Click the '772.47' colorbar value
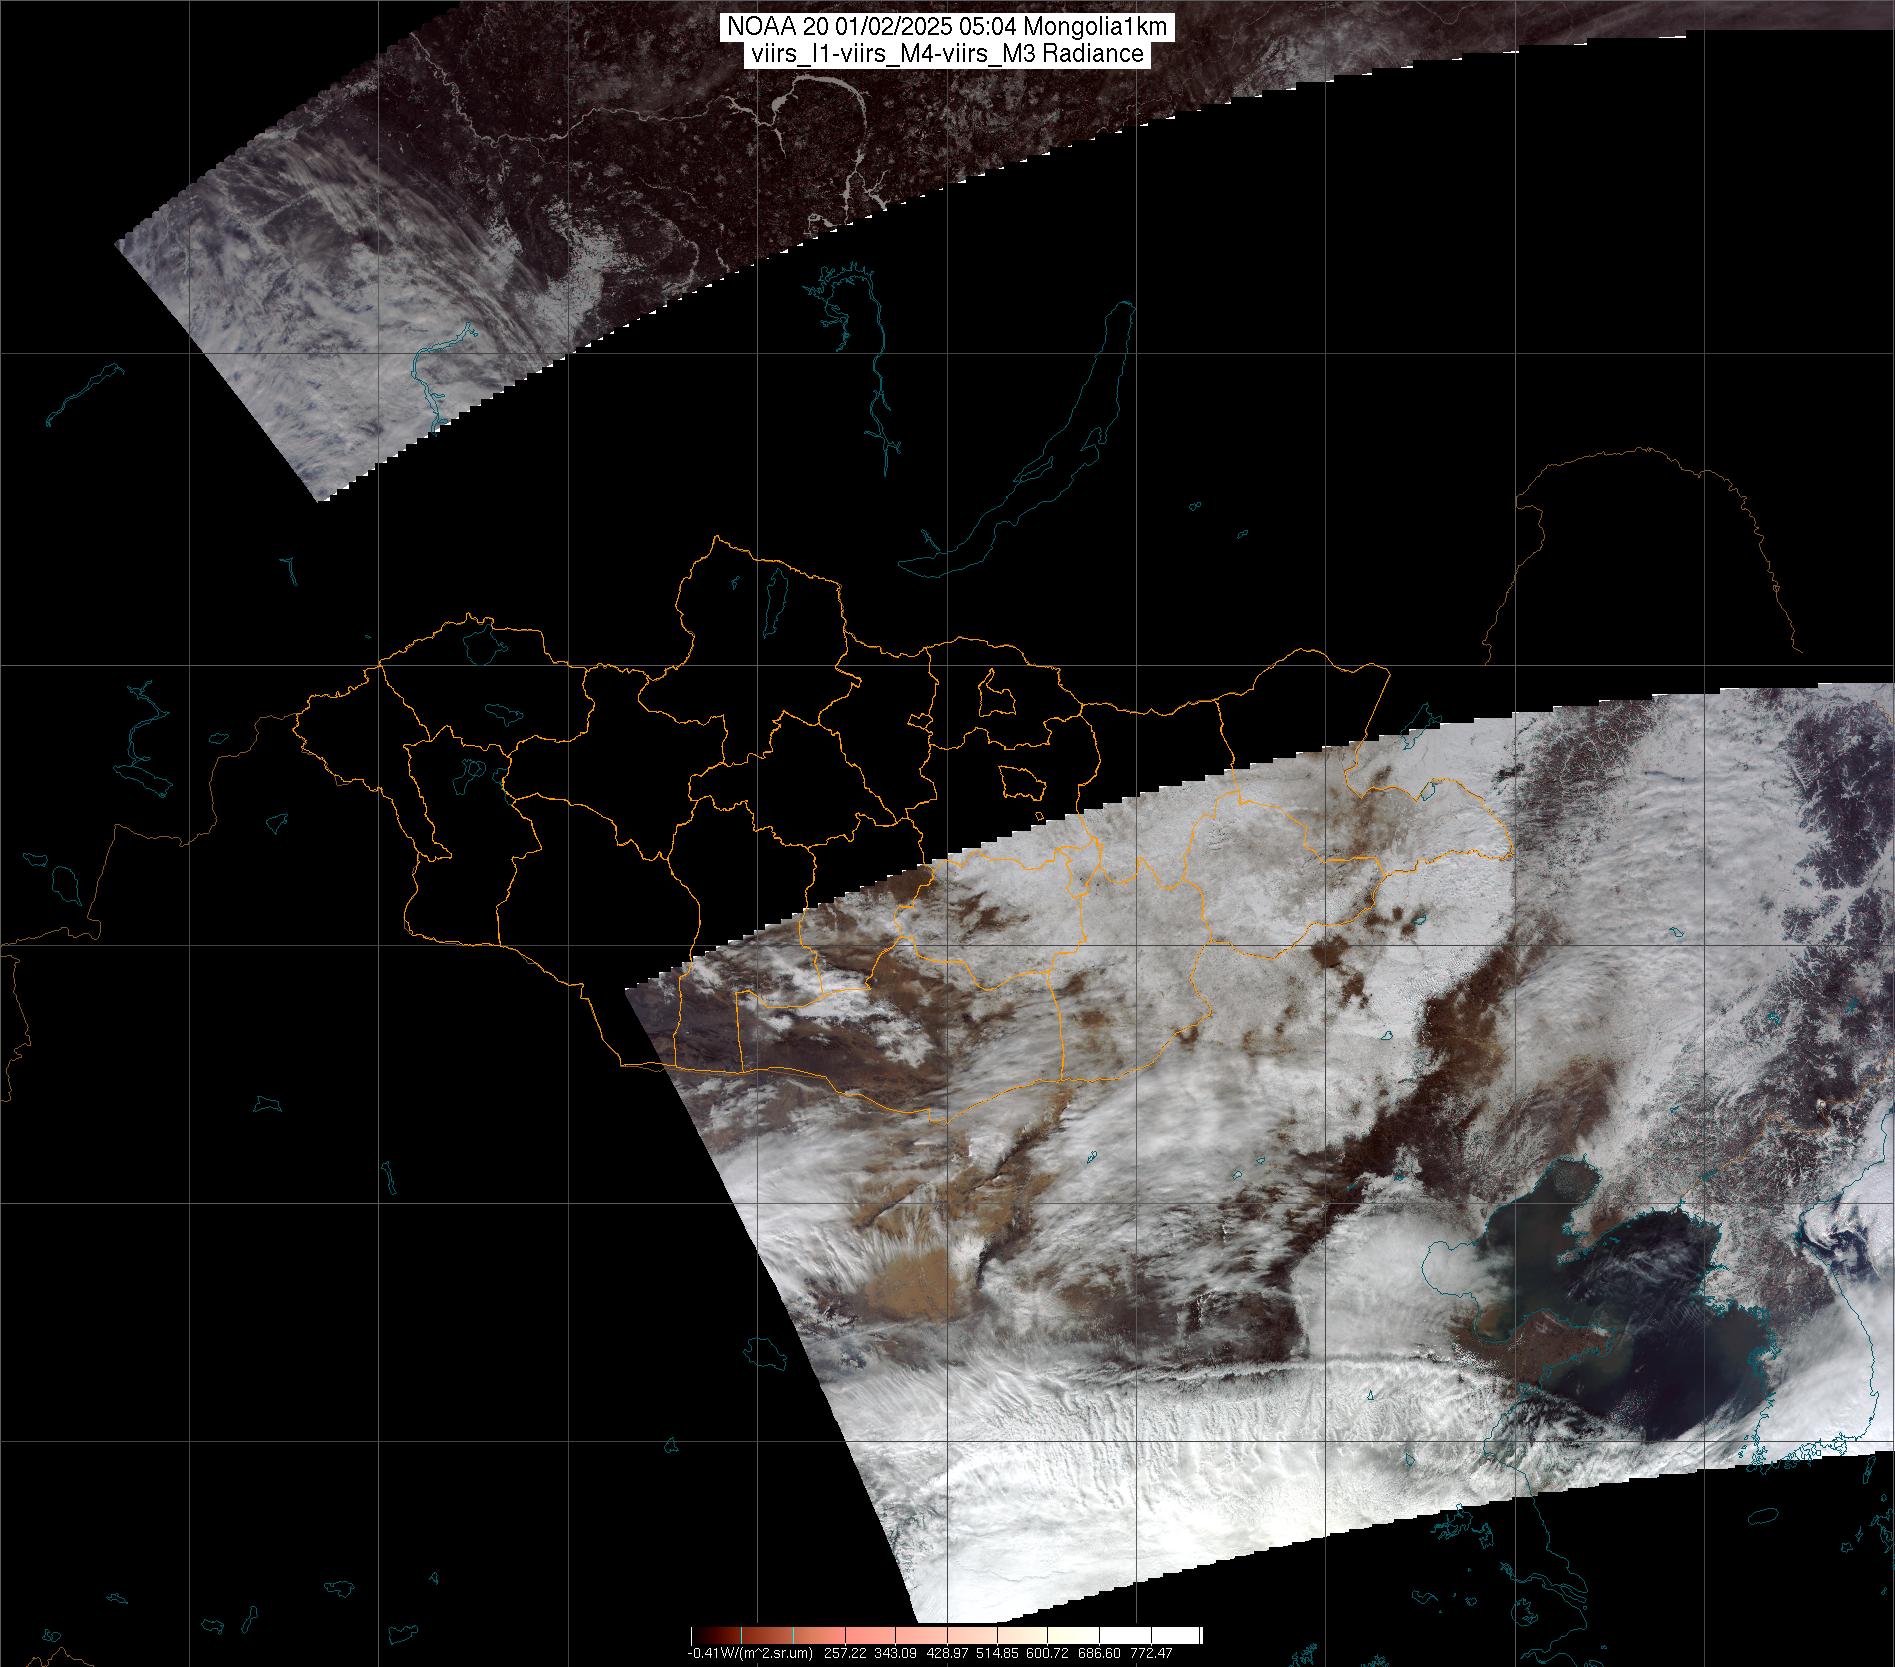Screen dimensions: 1895x1667 pos(1153,1653)
